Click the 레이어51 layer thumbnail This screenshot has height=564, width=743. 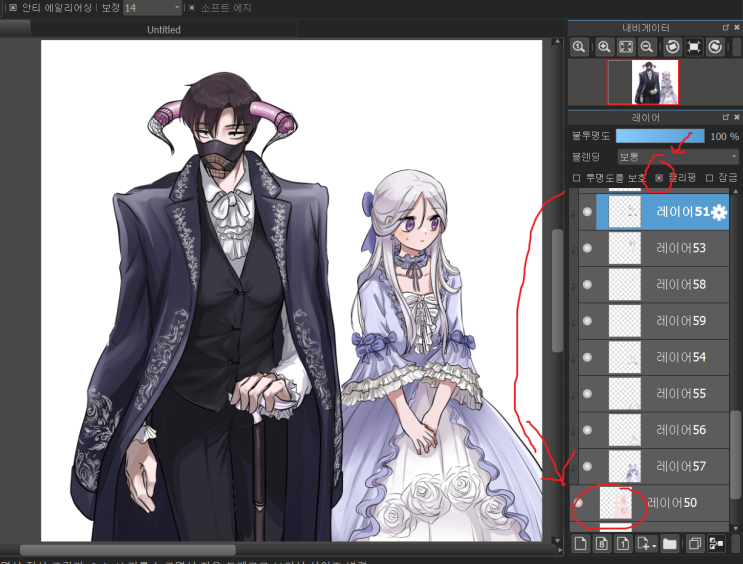625,212
